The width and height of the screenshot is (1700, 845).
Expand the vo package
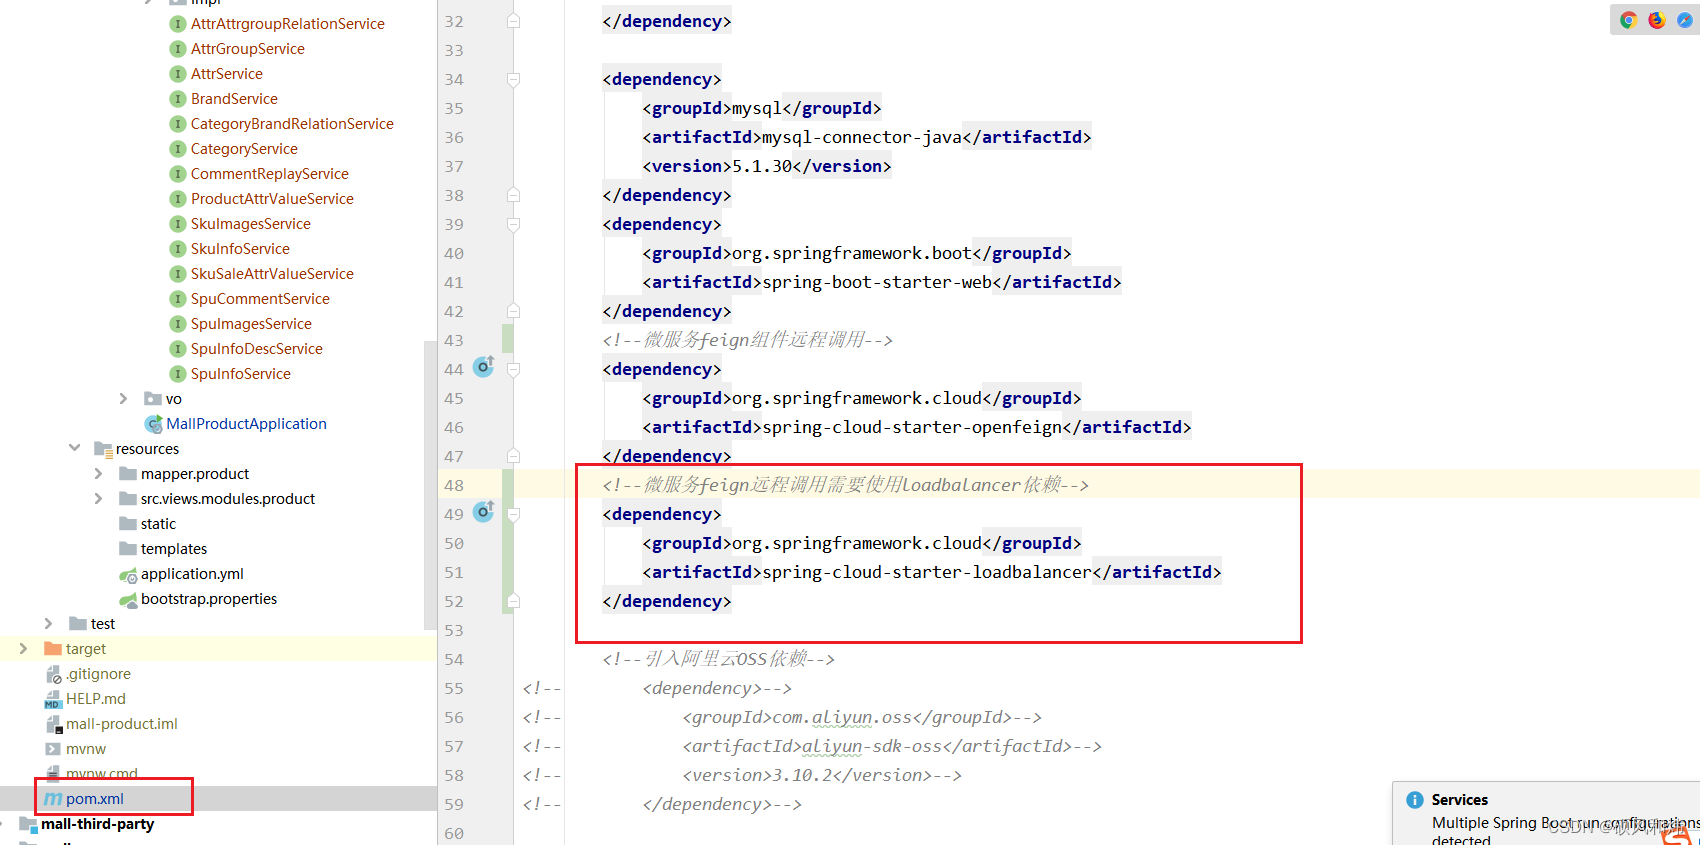pyautogui.click(x=123, y=399)
